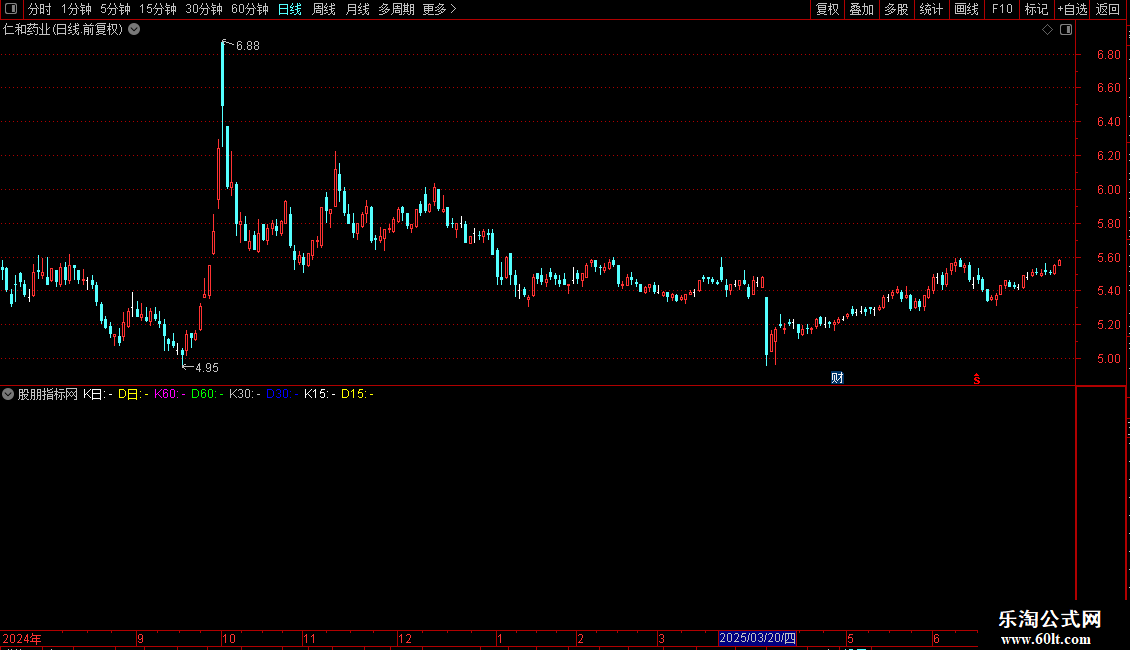Image resolution: width=1130 pixels, height=650 pixels.
Task: Switch to 月线 monthly chart
Action: [357, 9]
